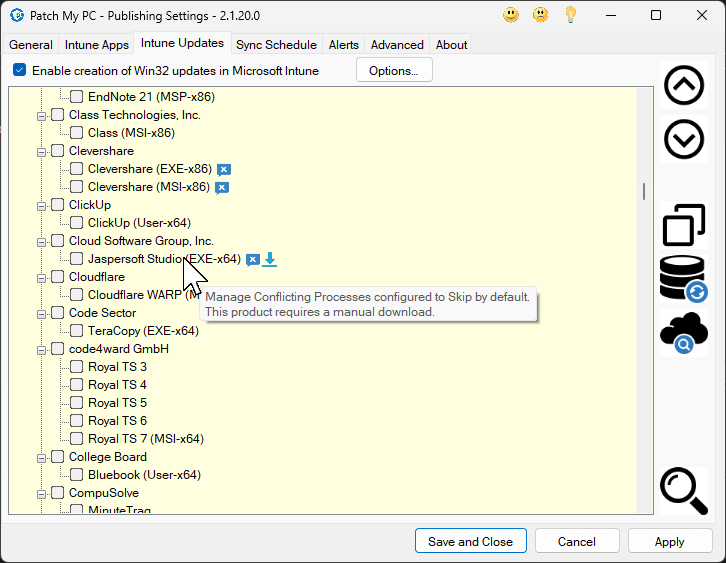Click the happy smiley feedback icon
Image resolution: width=726 pixels, height=563 pixels.
pos(511,15)
